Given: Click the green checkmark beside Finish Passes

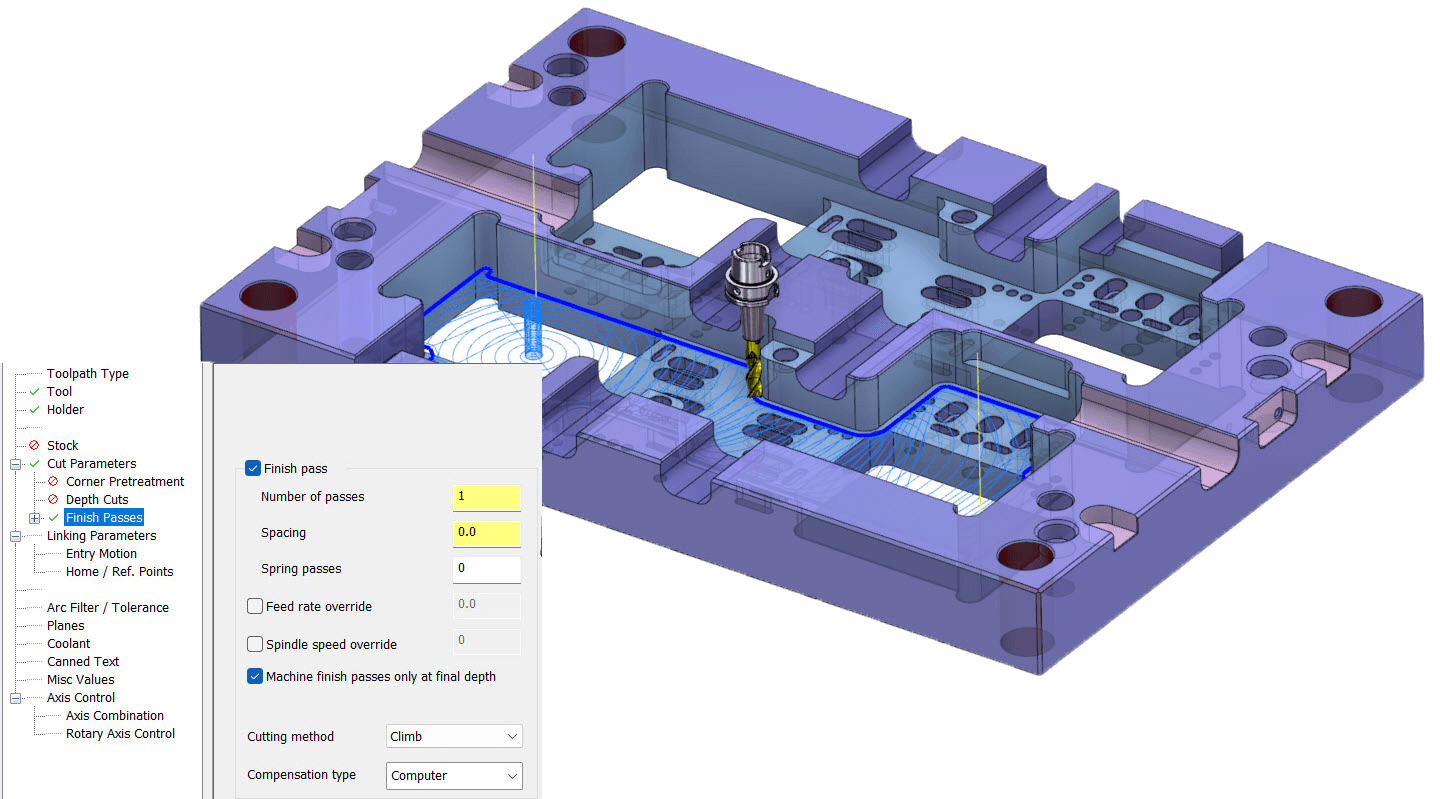Looking at the screenshot, I should coord(54,518).
